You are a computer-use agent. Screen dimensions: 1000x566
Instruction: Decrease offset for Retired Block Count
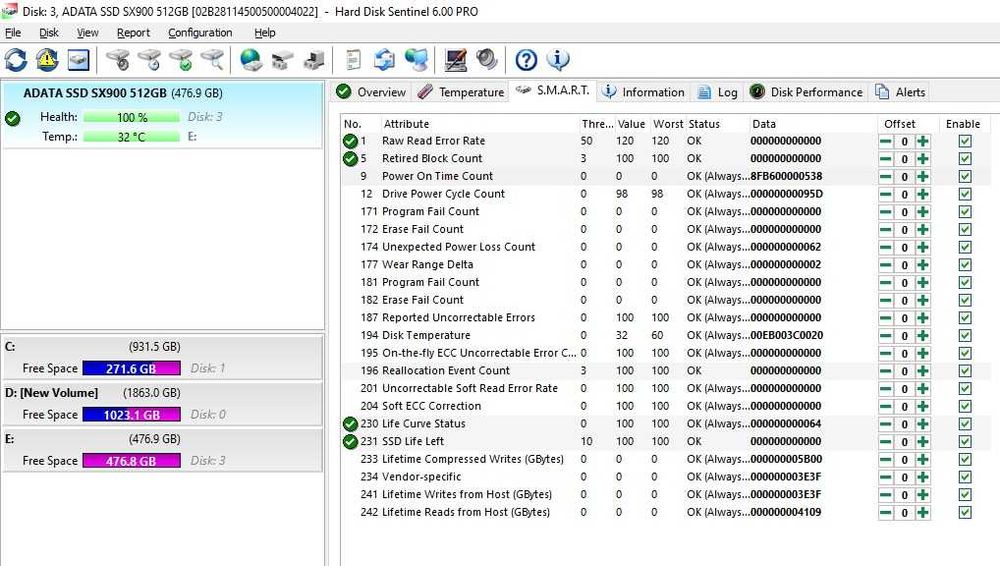(x=886, y=159)
